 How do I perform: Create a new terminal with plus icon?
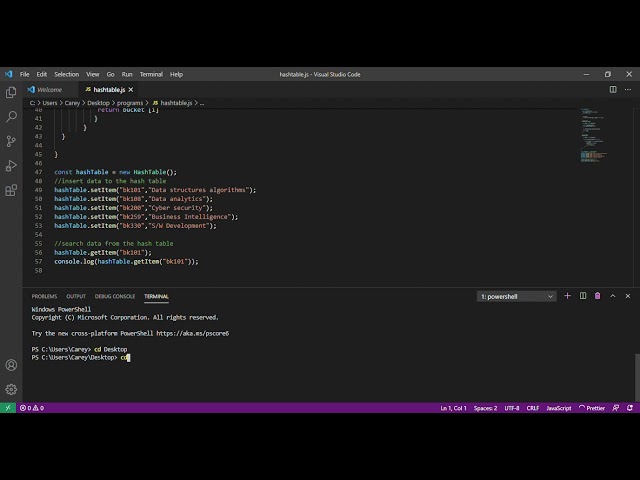567,296
